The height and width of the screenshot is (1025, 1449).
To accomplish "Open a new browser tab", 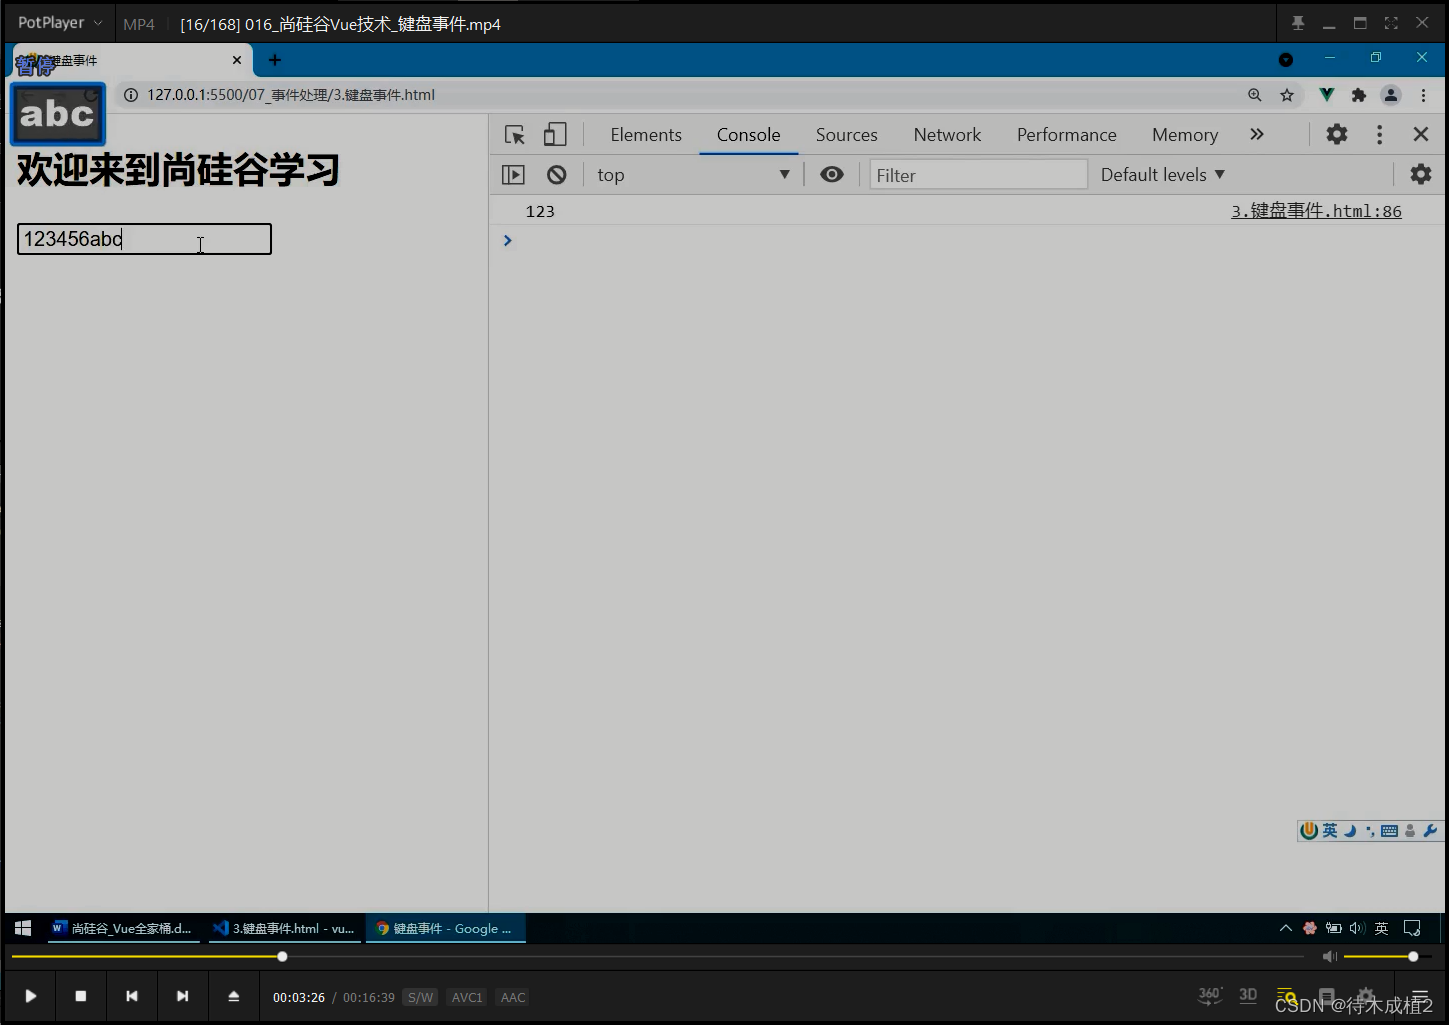I will [x=275, y=60].
